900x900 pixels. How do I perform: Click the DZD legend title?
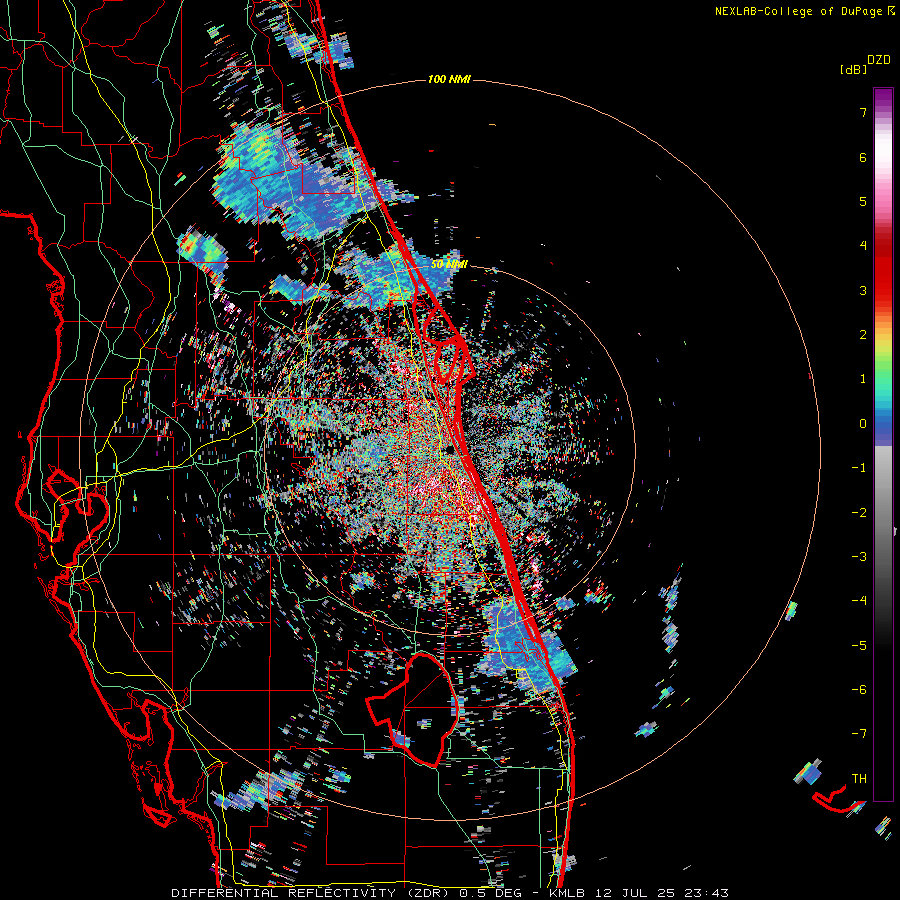(x=879, y=60)
